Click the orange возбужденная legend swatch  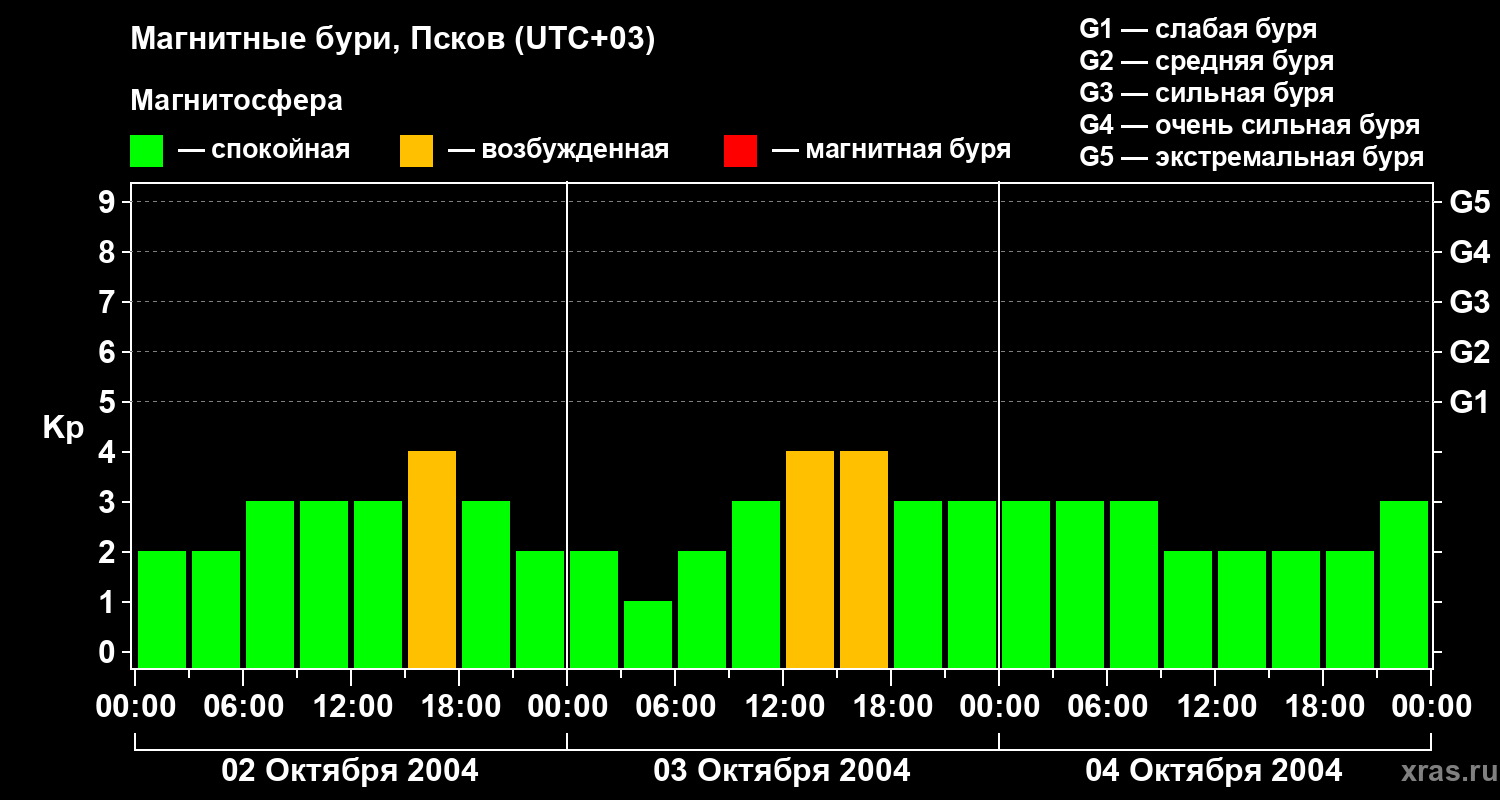click(416, 150)
